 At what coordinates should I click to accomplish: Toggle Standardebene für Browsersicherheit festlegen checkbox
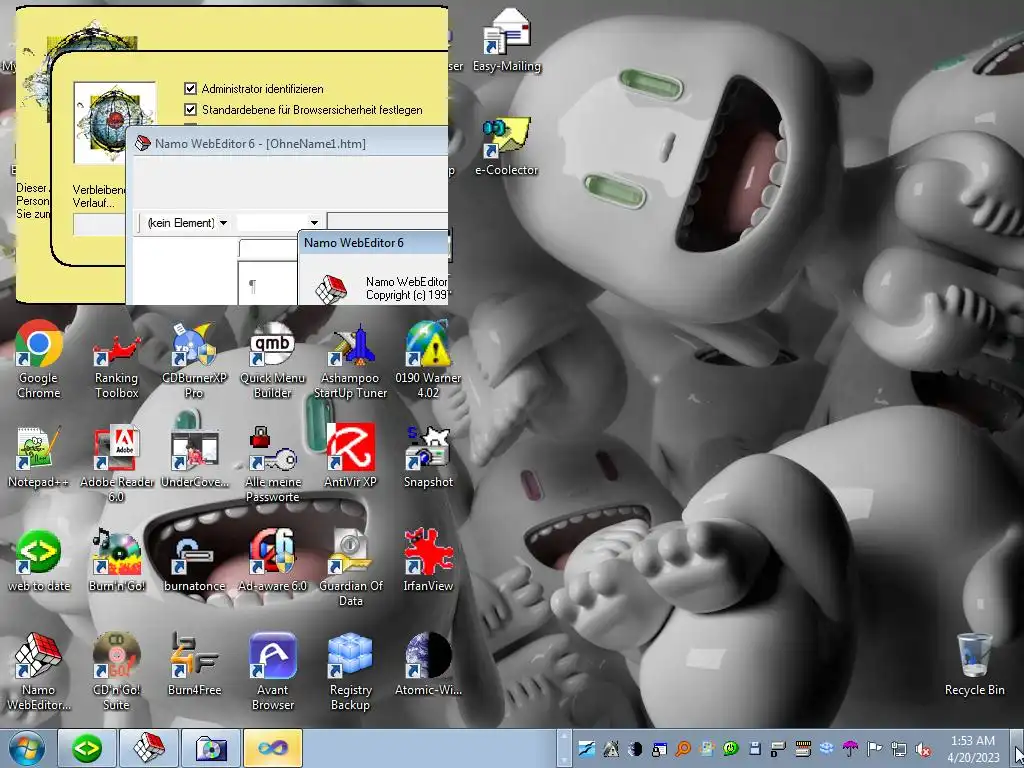[191, 109]
